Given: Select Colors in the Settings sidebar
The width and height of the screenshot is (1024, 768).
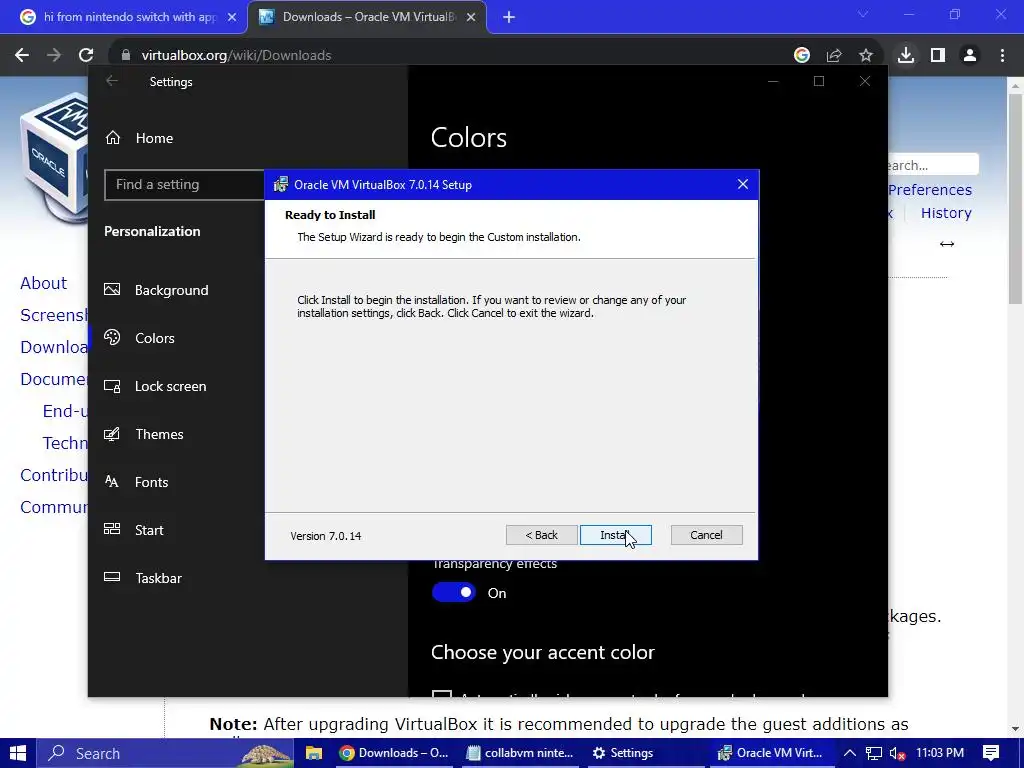Looking at the screenshot, I should [155, 338].
